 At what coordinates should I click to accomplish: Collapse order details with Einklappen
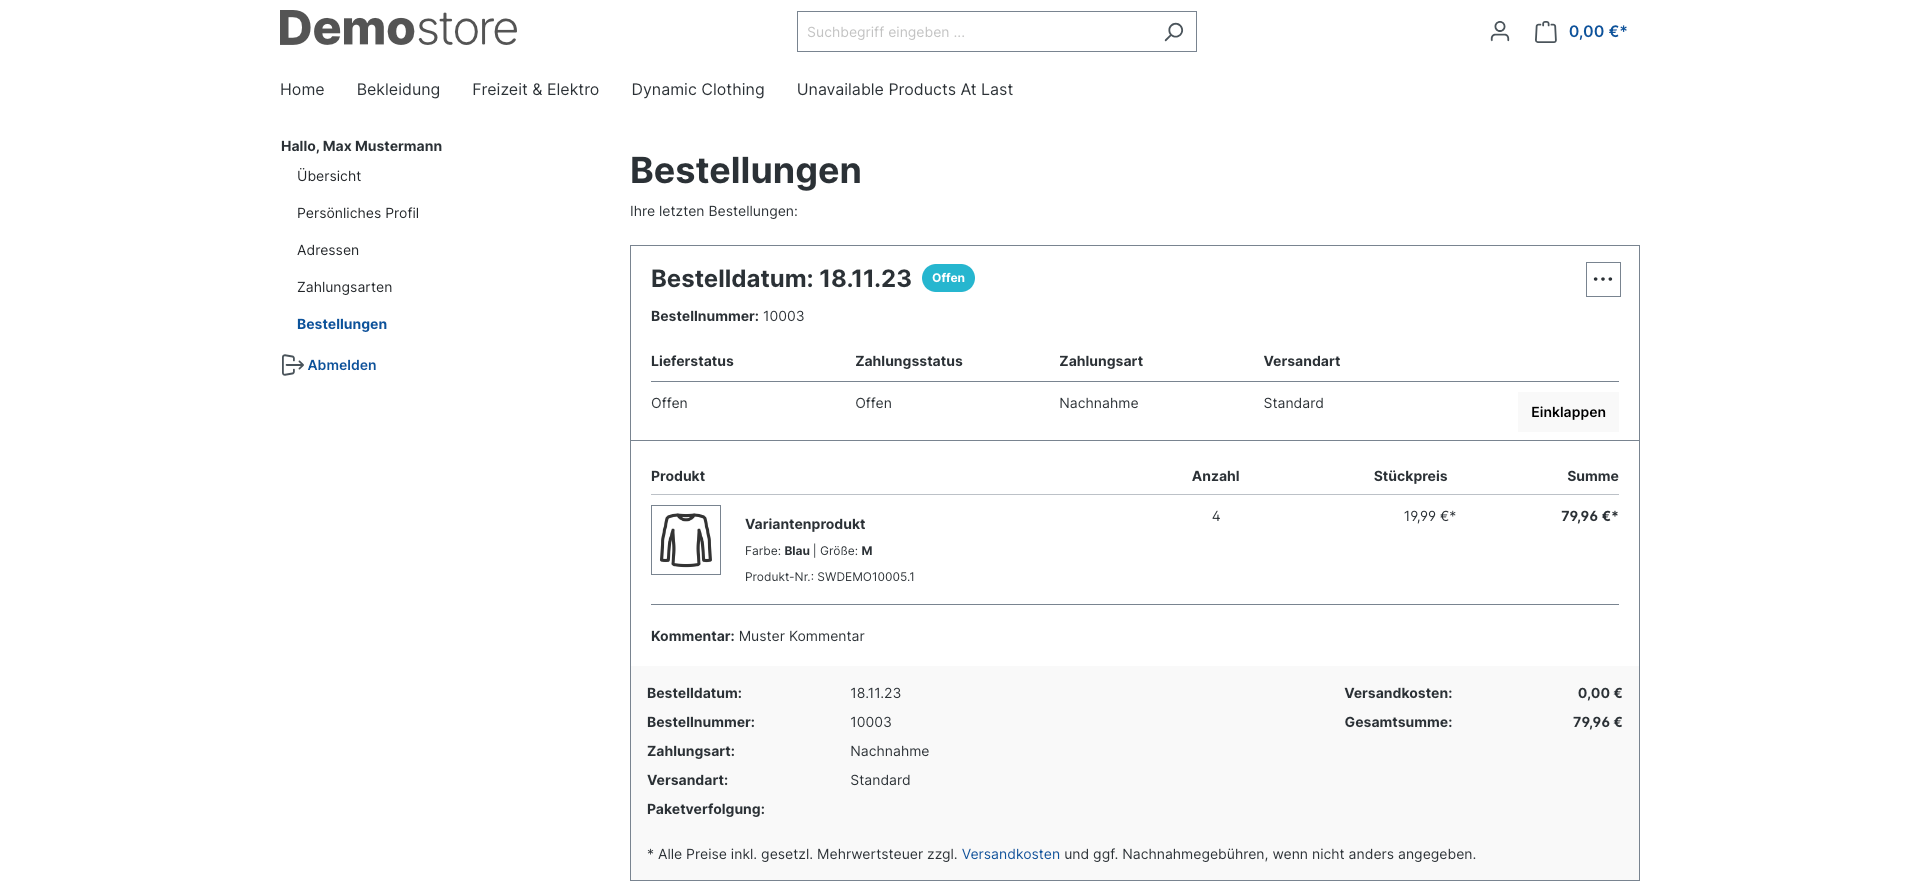(x=1568, y=412)
